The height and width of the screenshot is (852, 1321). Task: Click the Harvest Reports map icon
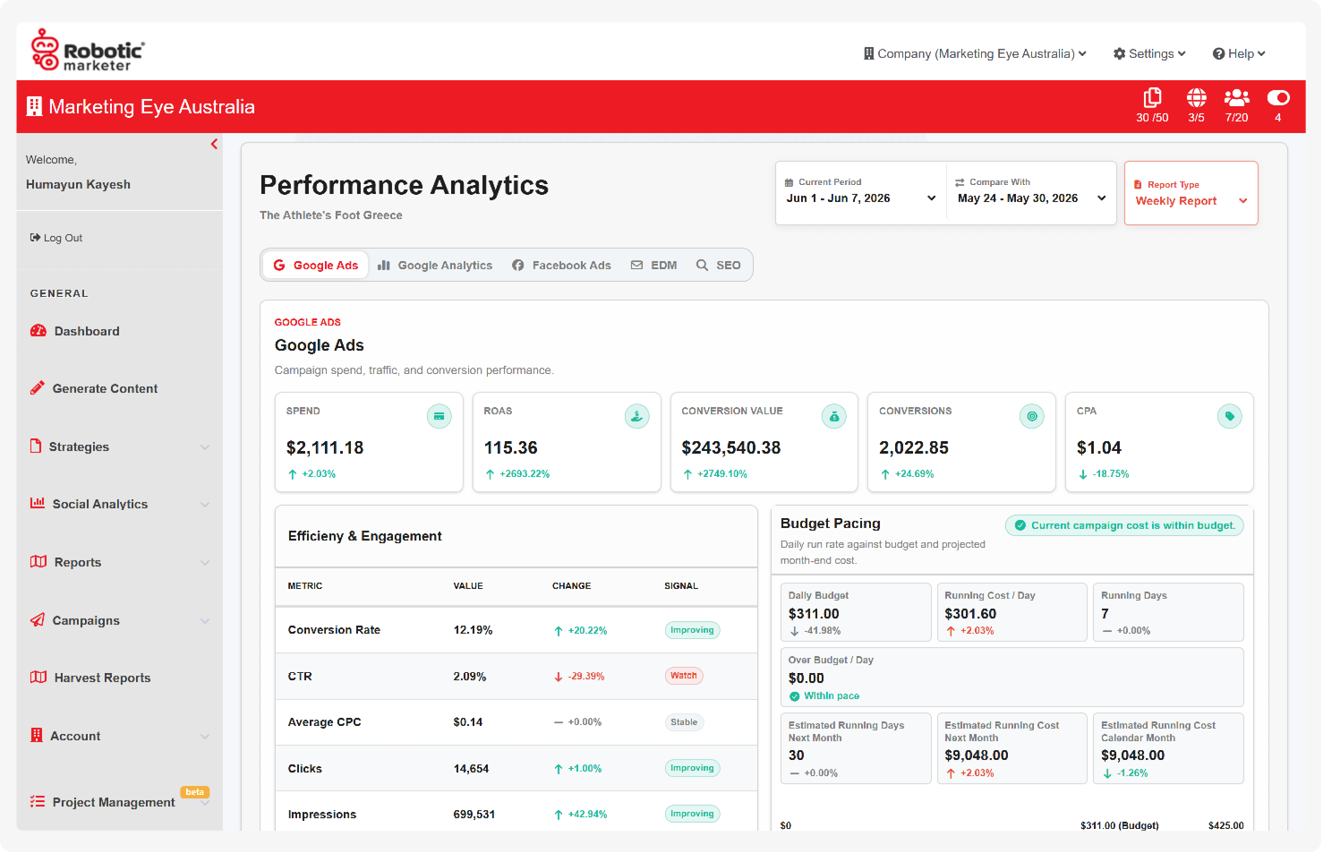coord(38,677)
